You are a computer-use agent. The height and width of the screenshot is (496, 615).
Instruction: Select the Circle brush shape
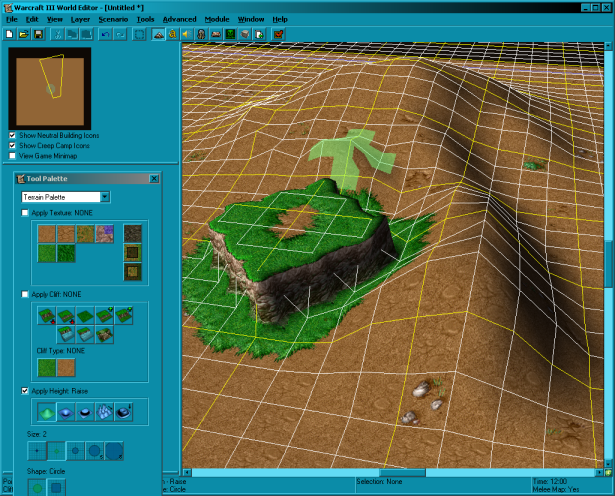click(37, 487)
